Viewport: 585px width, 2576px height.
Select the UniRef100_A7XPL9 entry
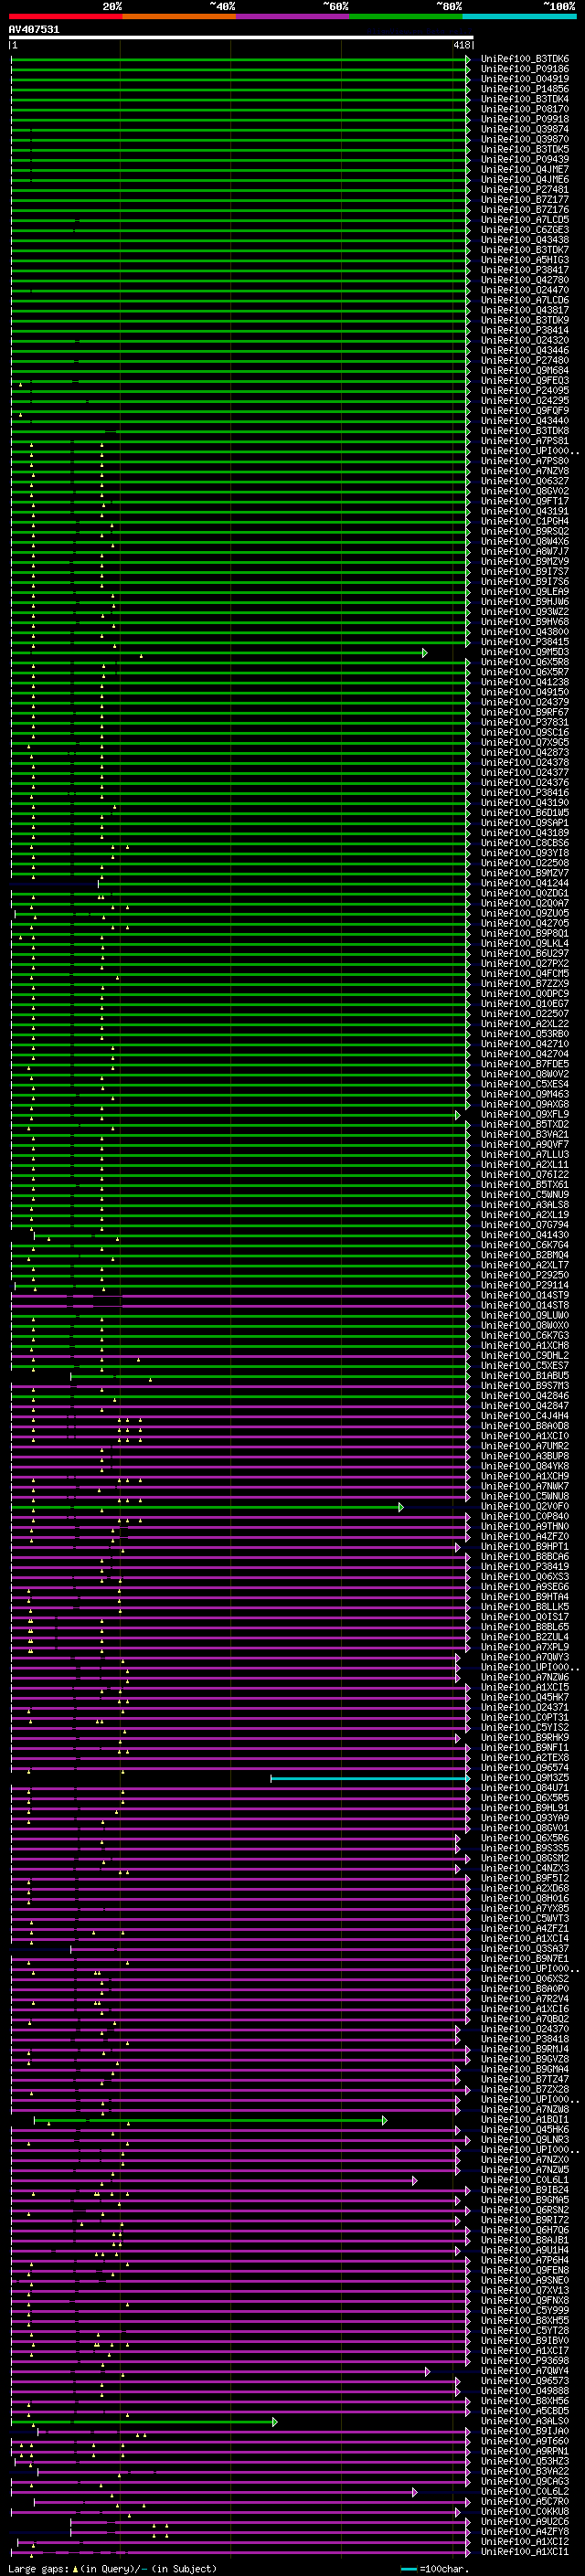pyautogui.click(x=524, y=1647)
